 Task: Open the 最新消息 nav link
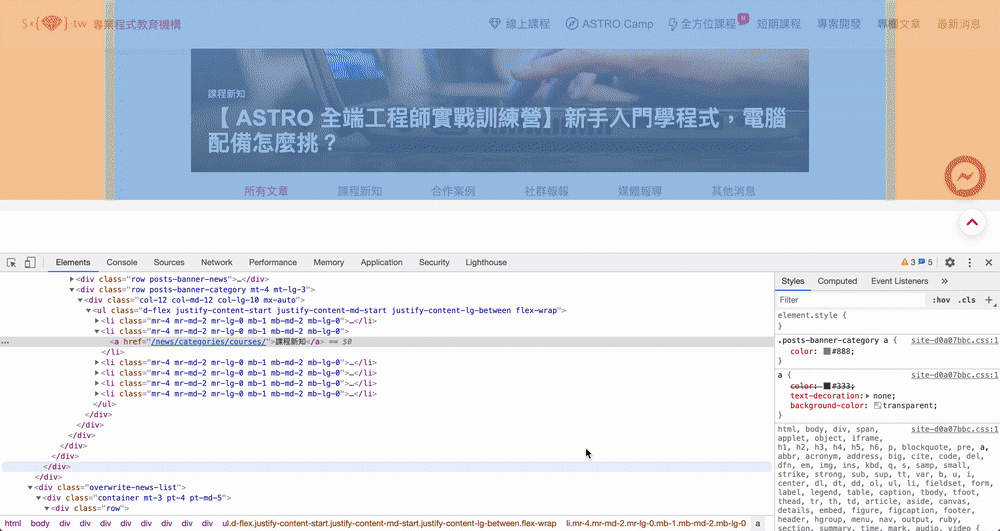click(959, 24)
